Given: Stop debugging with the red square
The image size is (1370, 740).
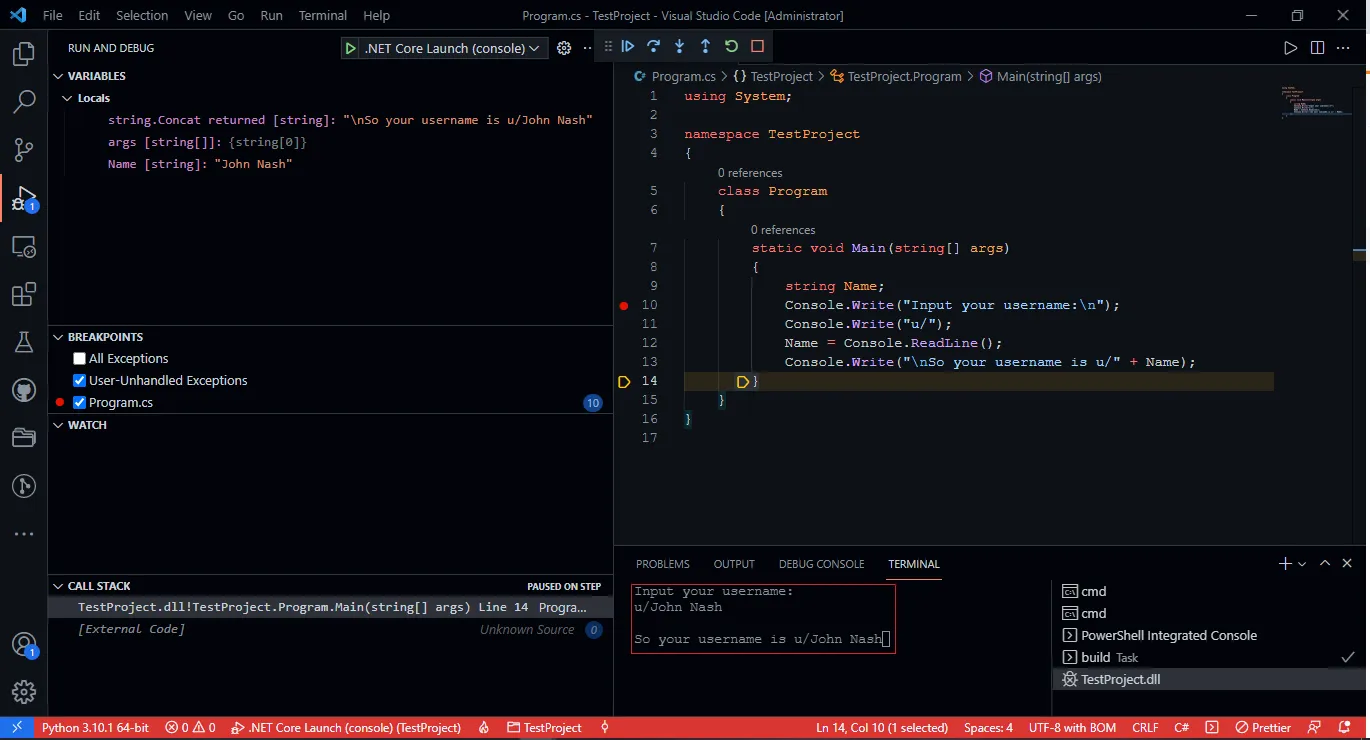Looking at the screenshot, I should pos(757,46).
